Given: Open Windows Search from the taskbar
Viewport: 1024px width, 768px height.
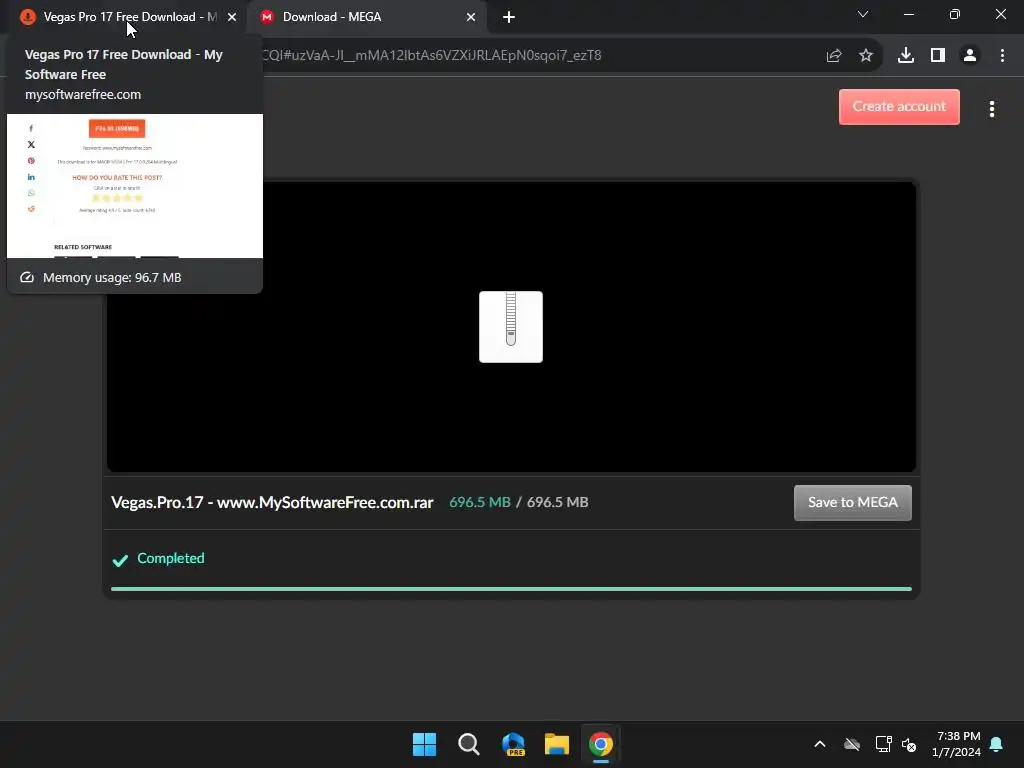Looking at the screenshot, I should click(x=469, y=744).
